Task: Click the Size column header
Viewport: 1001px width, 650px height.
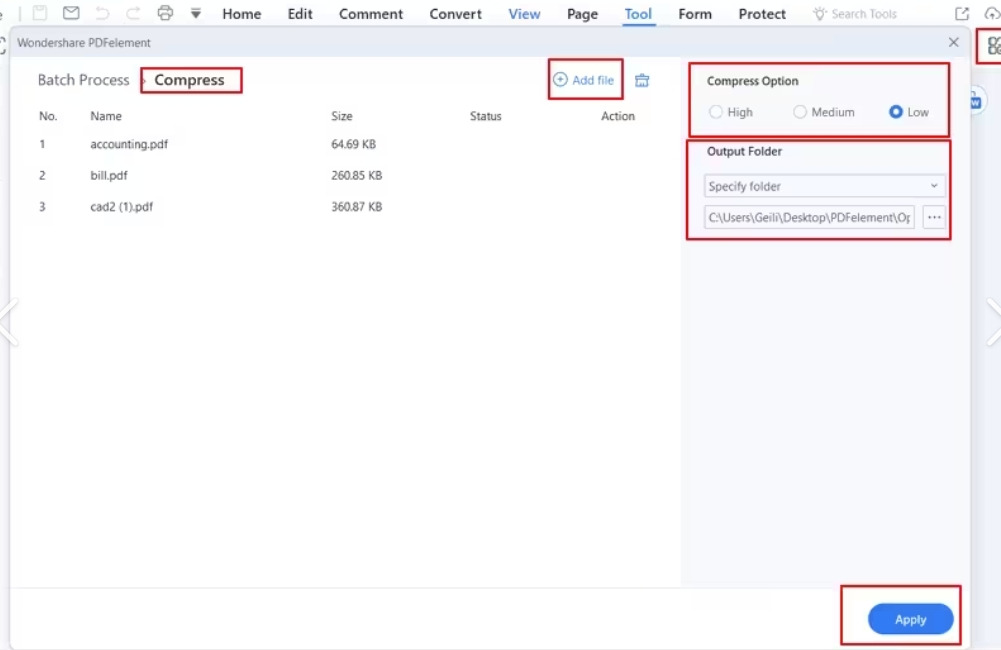Action: coord(342,116)
